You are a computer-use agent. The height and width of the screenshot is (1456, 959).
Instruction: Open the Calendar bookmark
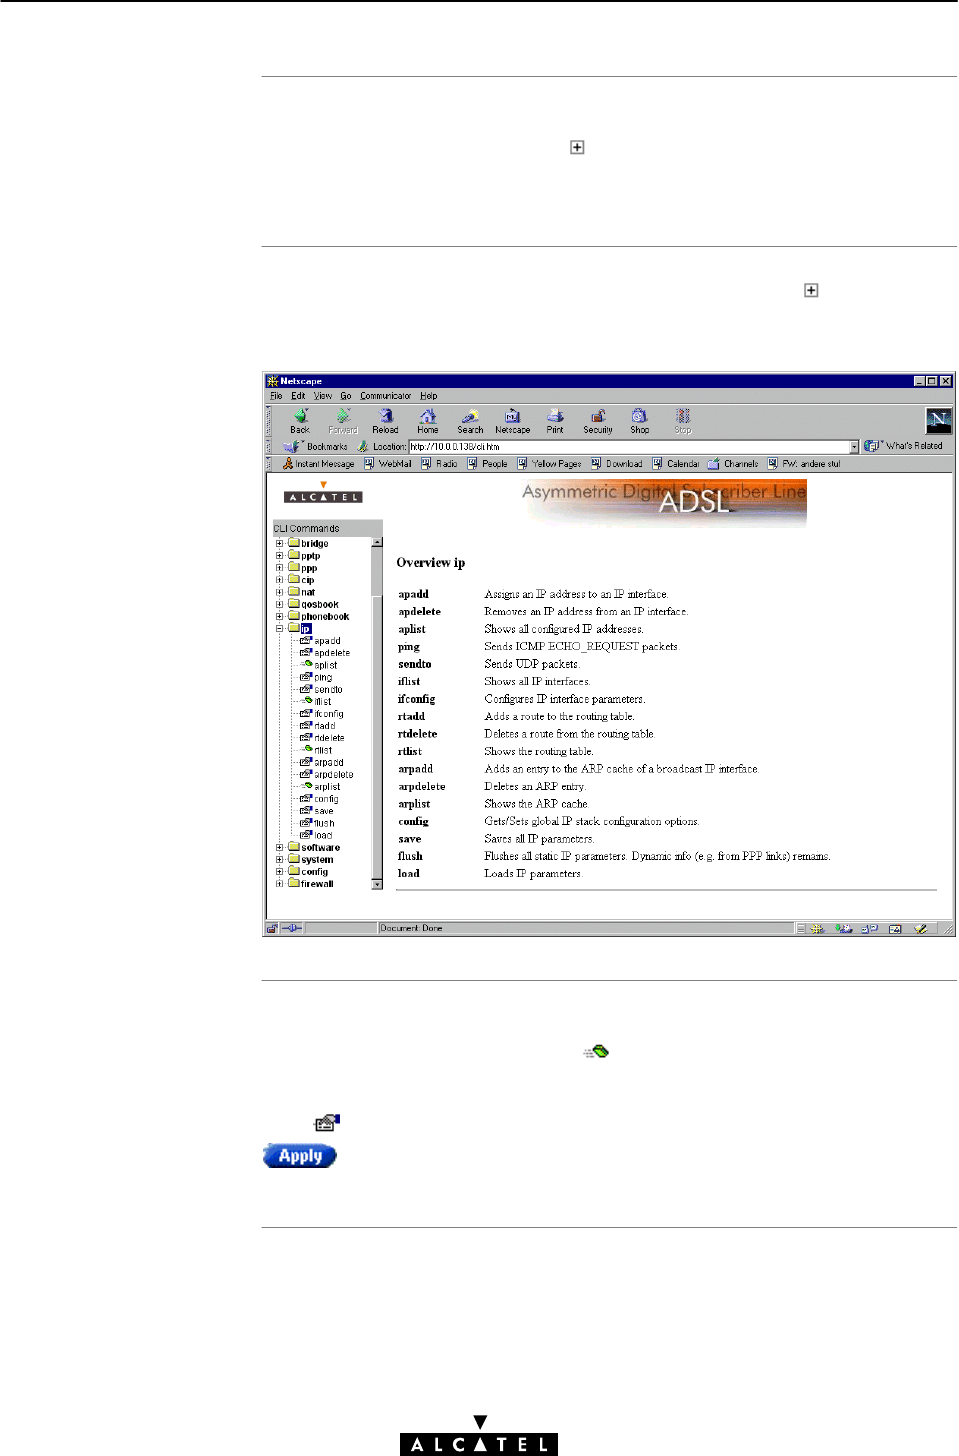click(x=676, y=464)
